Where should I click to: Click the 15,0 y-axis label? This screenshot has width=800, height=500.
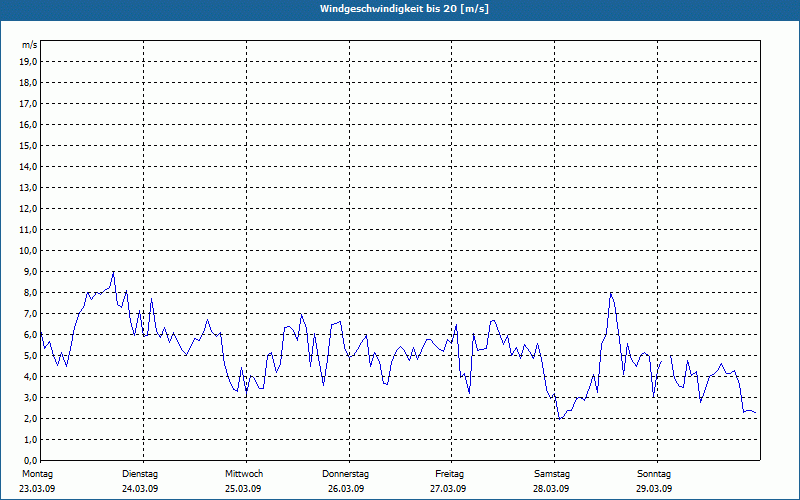tap(28, 145)
